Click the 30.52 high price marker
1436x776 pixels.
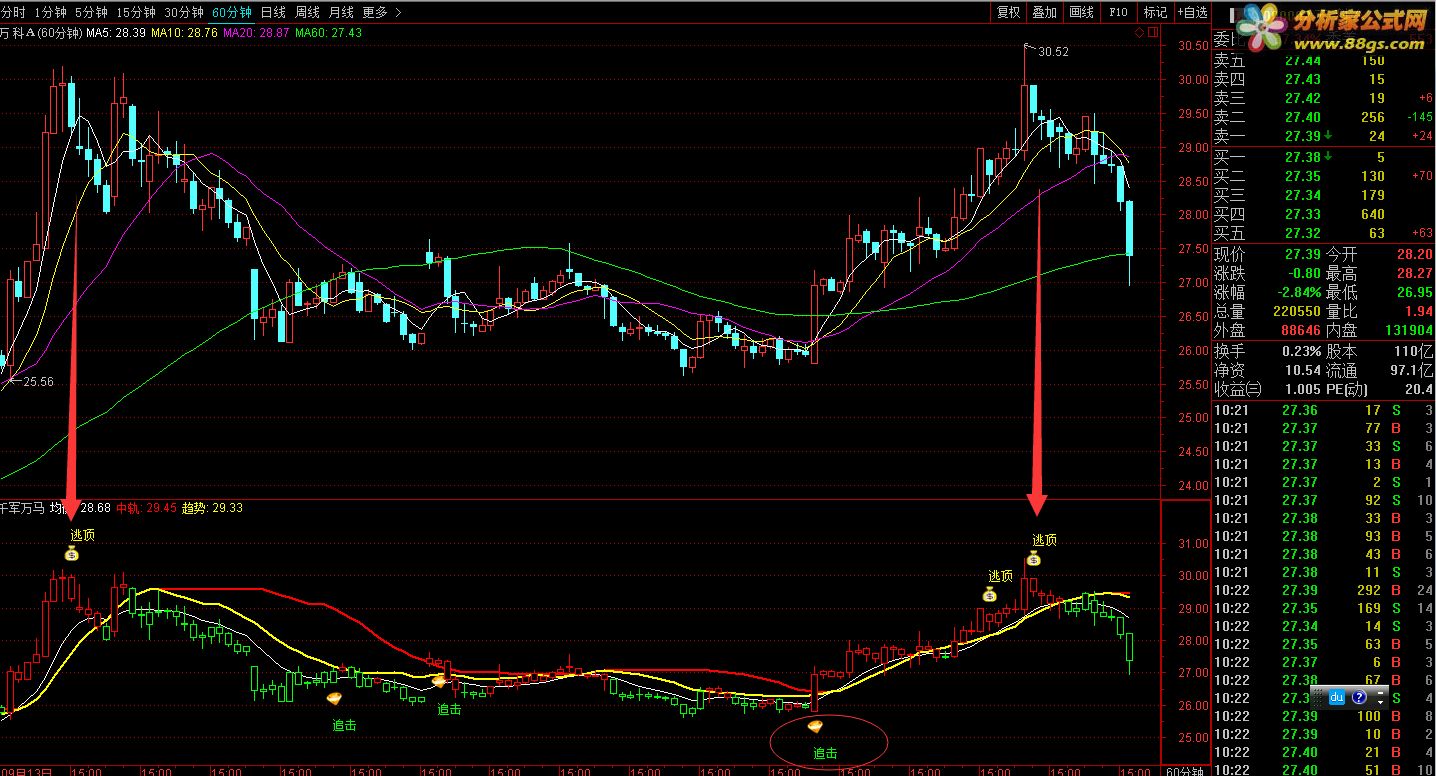pos(1054,51)
